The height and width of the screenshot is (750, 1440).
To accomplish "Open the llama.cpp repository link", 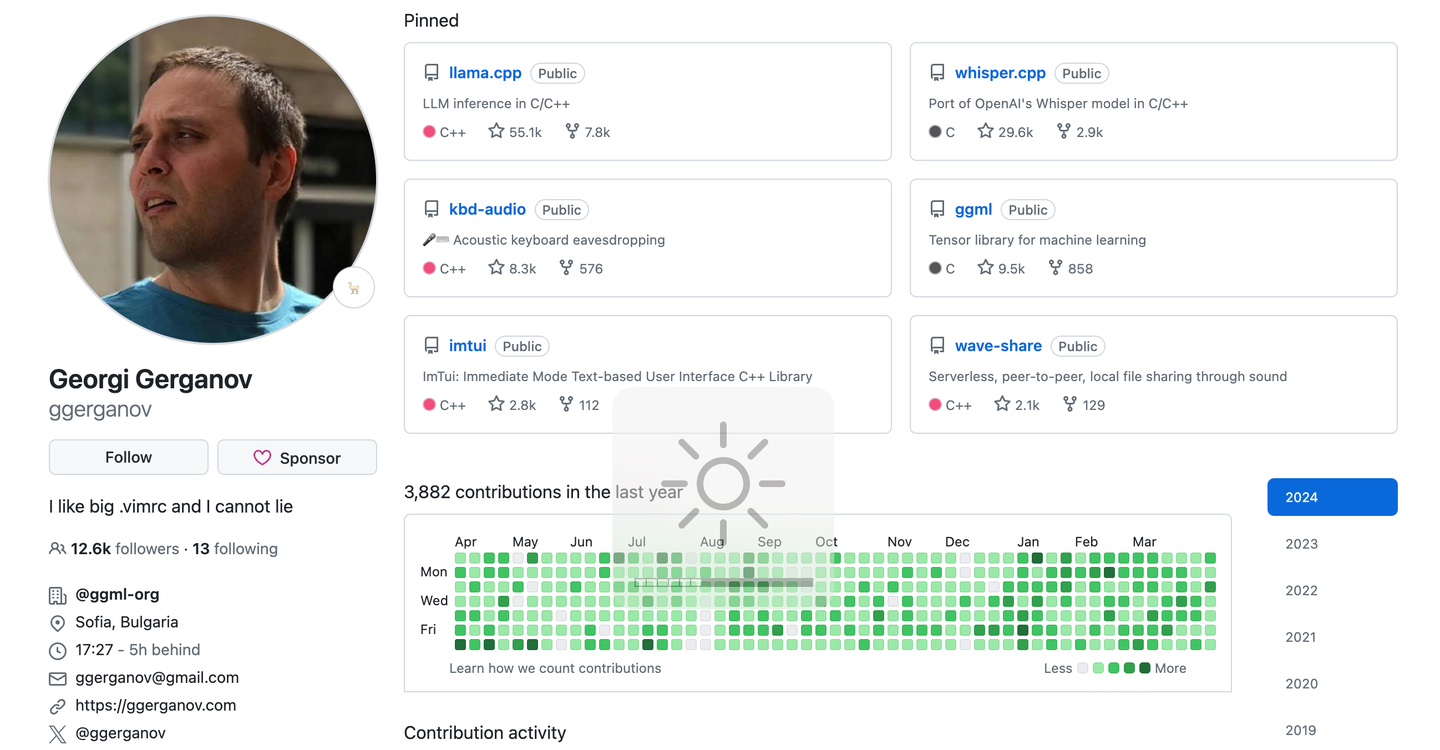I will point(485,73).
